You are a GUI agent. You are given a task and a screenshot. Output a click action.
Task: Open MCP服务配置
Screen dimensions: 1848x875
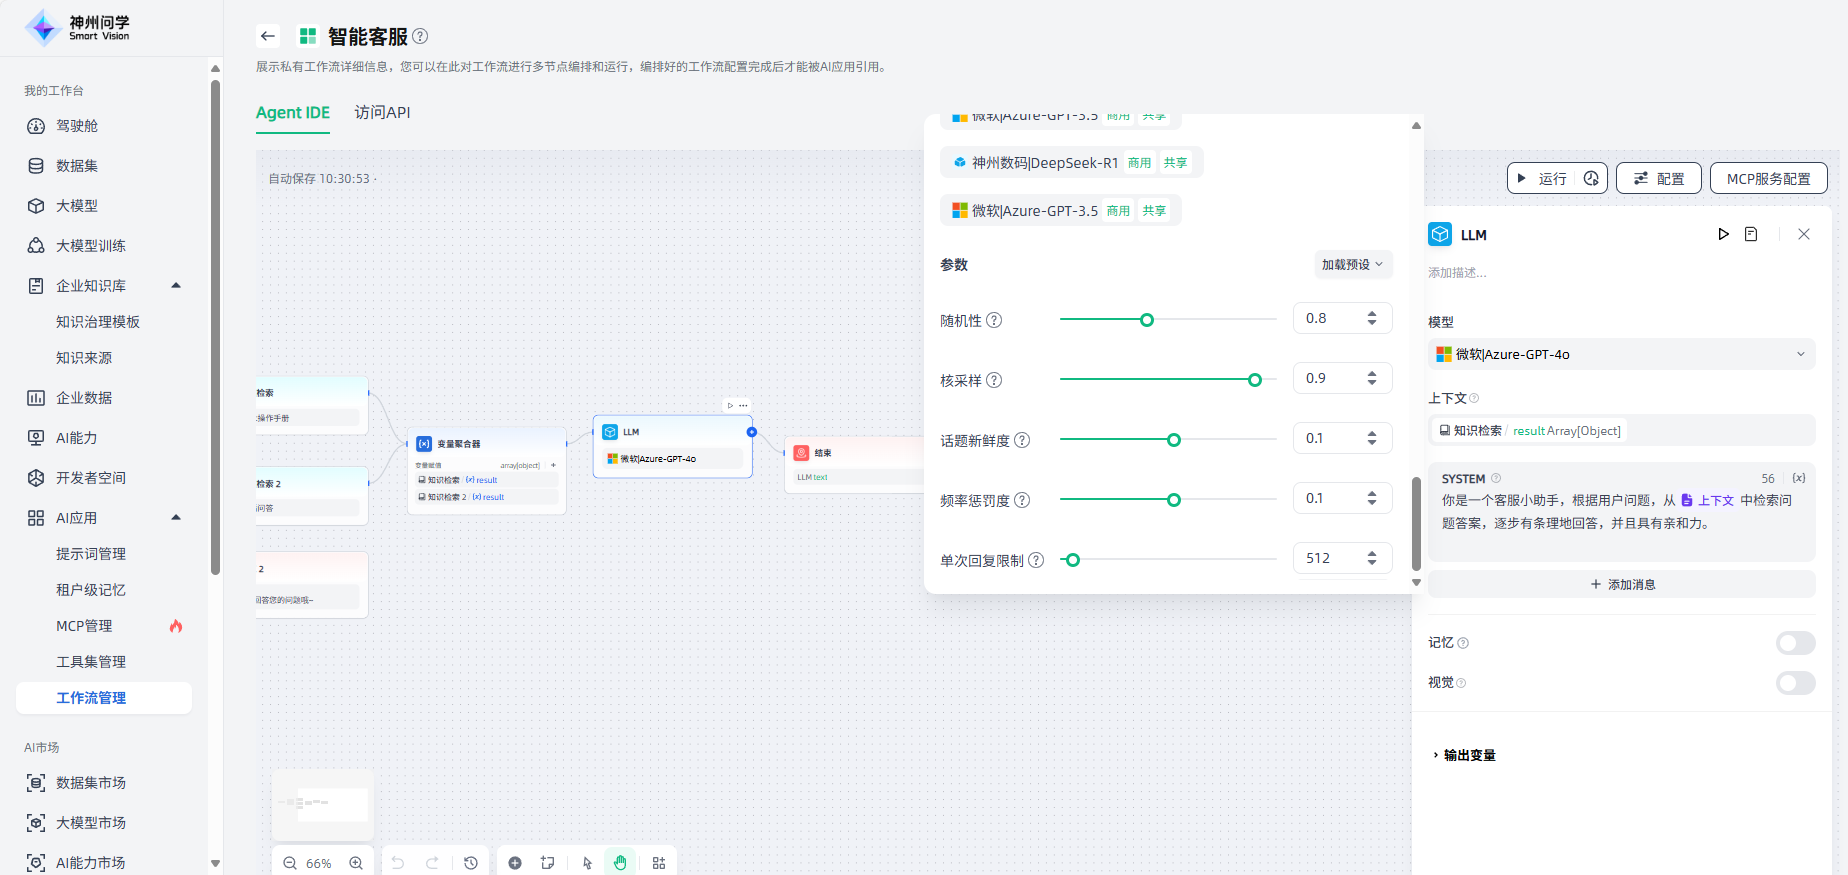point(1769,178)
